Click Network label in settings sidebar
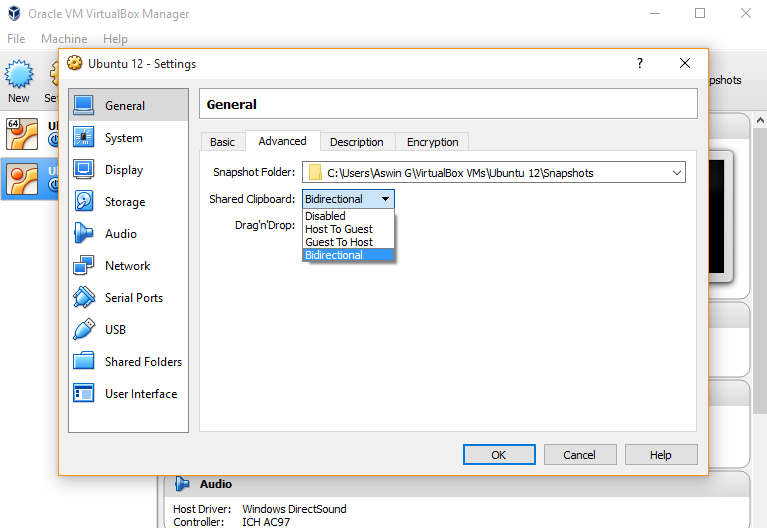767x528 pixels. (128, 266)
